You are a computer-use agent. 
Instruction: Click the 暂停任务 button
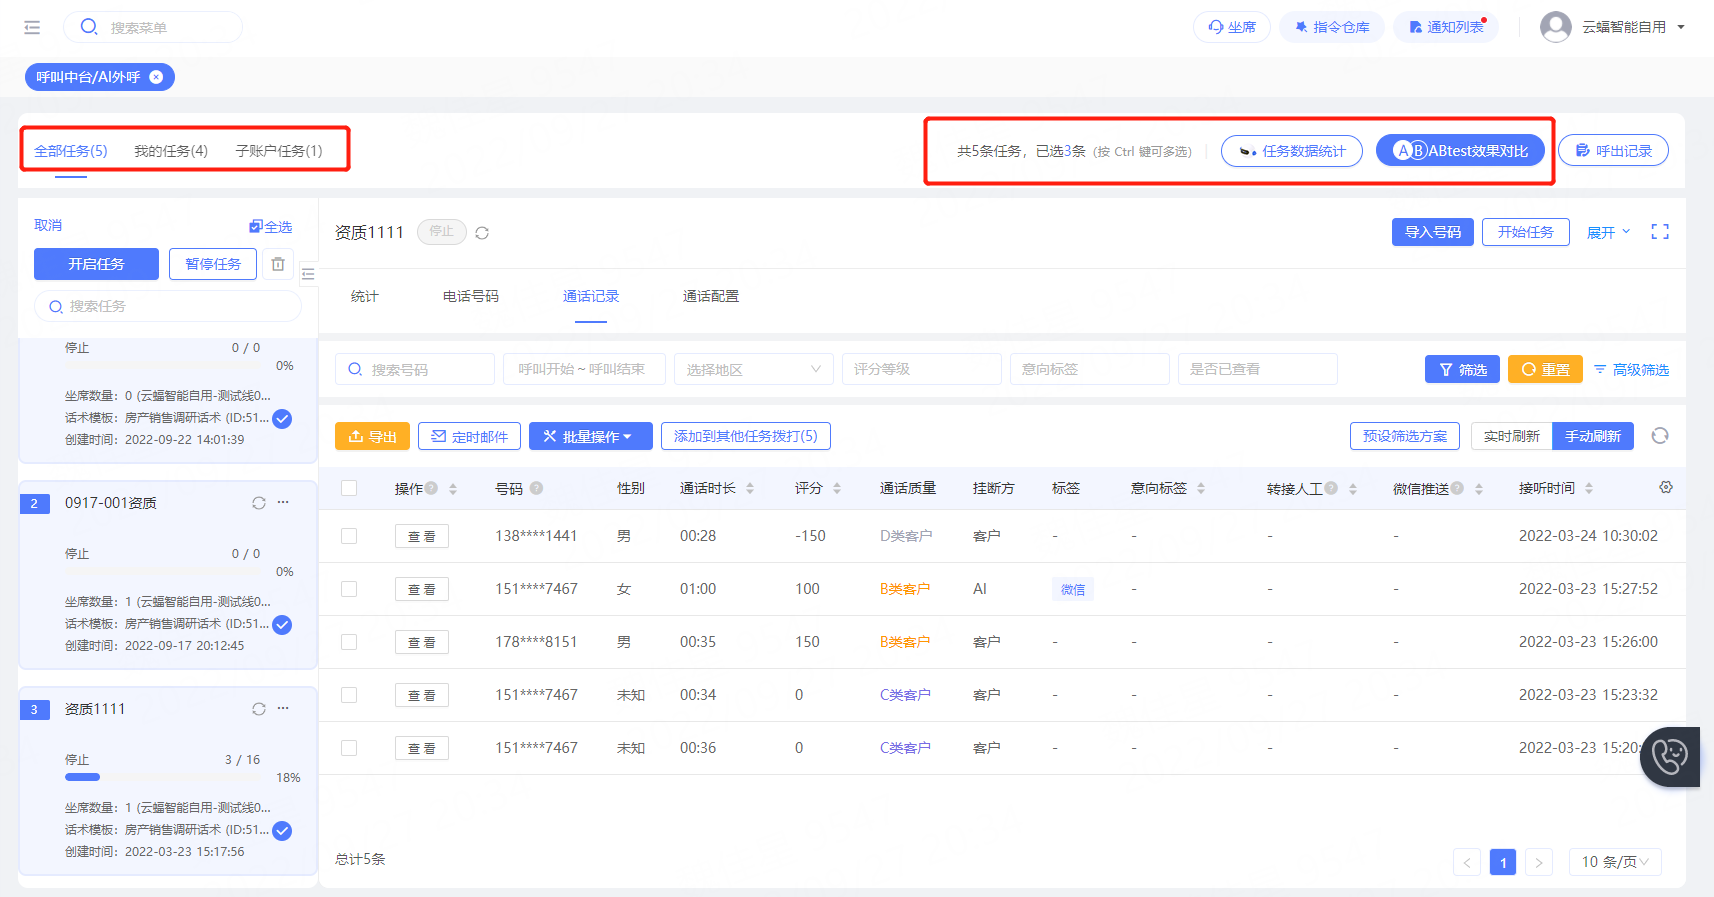pos(213,264)
